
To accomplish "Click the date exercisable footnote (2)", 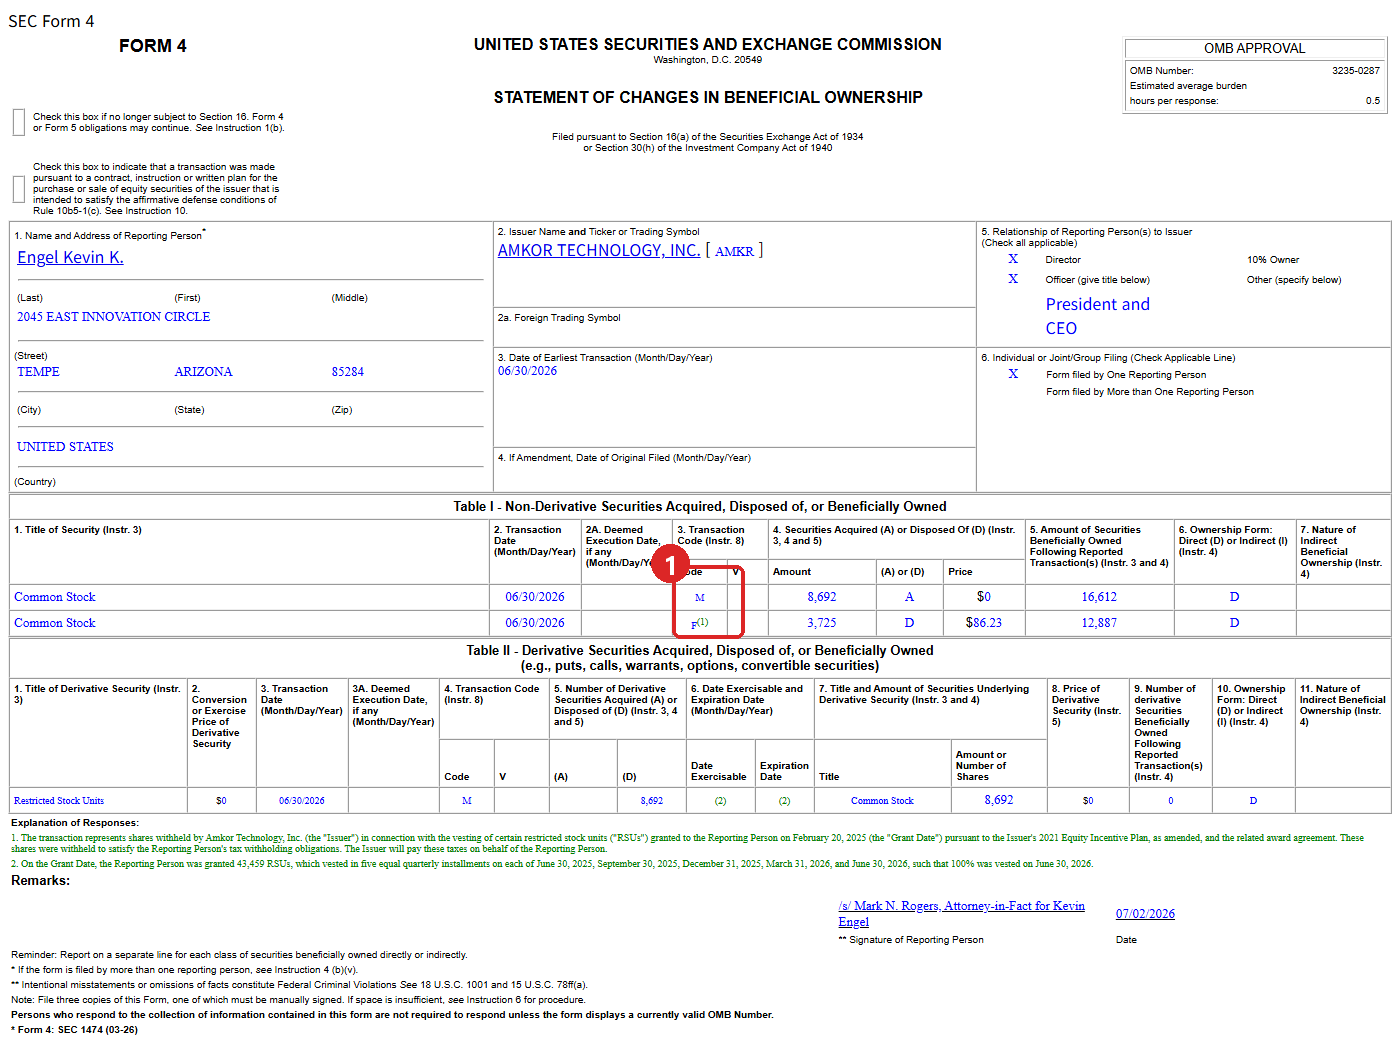I will pos(720,801).
